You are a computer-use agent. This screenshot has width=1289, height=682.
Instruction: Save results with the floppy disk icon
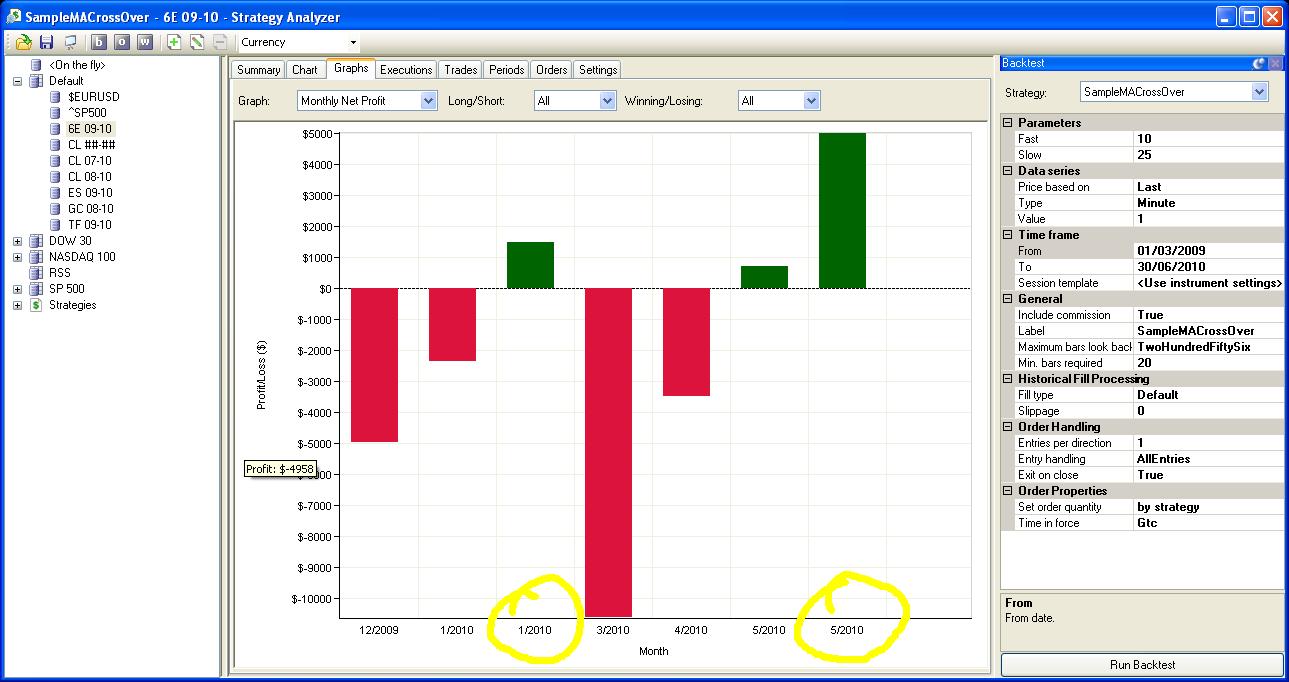coord(46,42)
